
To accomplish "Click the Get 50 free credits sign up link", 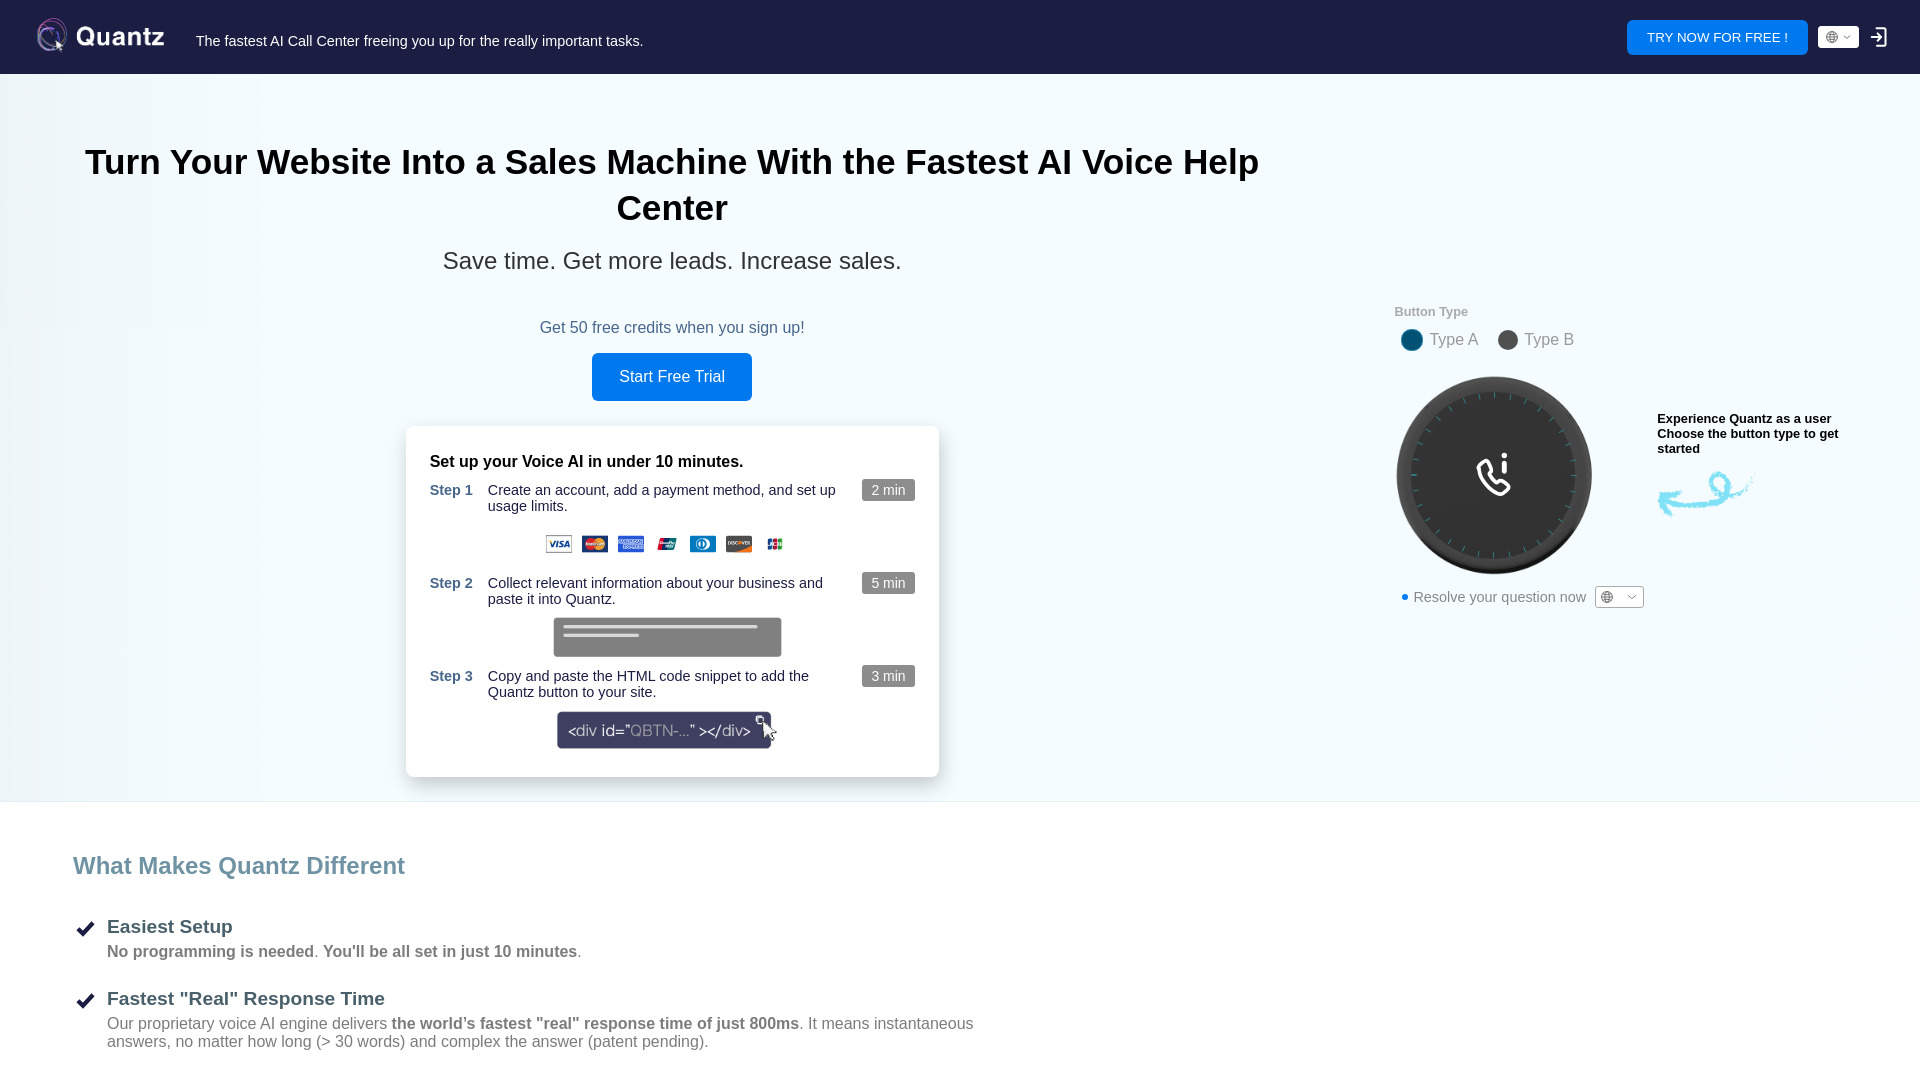I will pyautogui.click(x=671, y=327).
